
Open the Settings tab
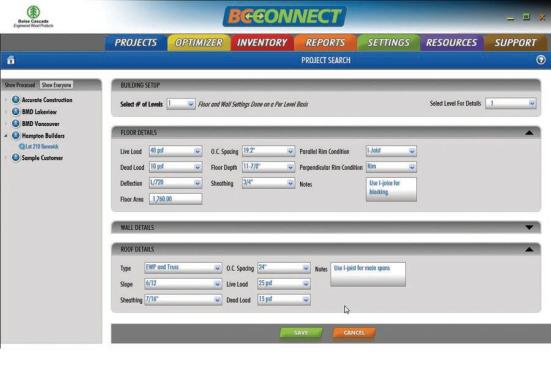[388, 43]
